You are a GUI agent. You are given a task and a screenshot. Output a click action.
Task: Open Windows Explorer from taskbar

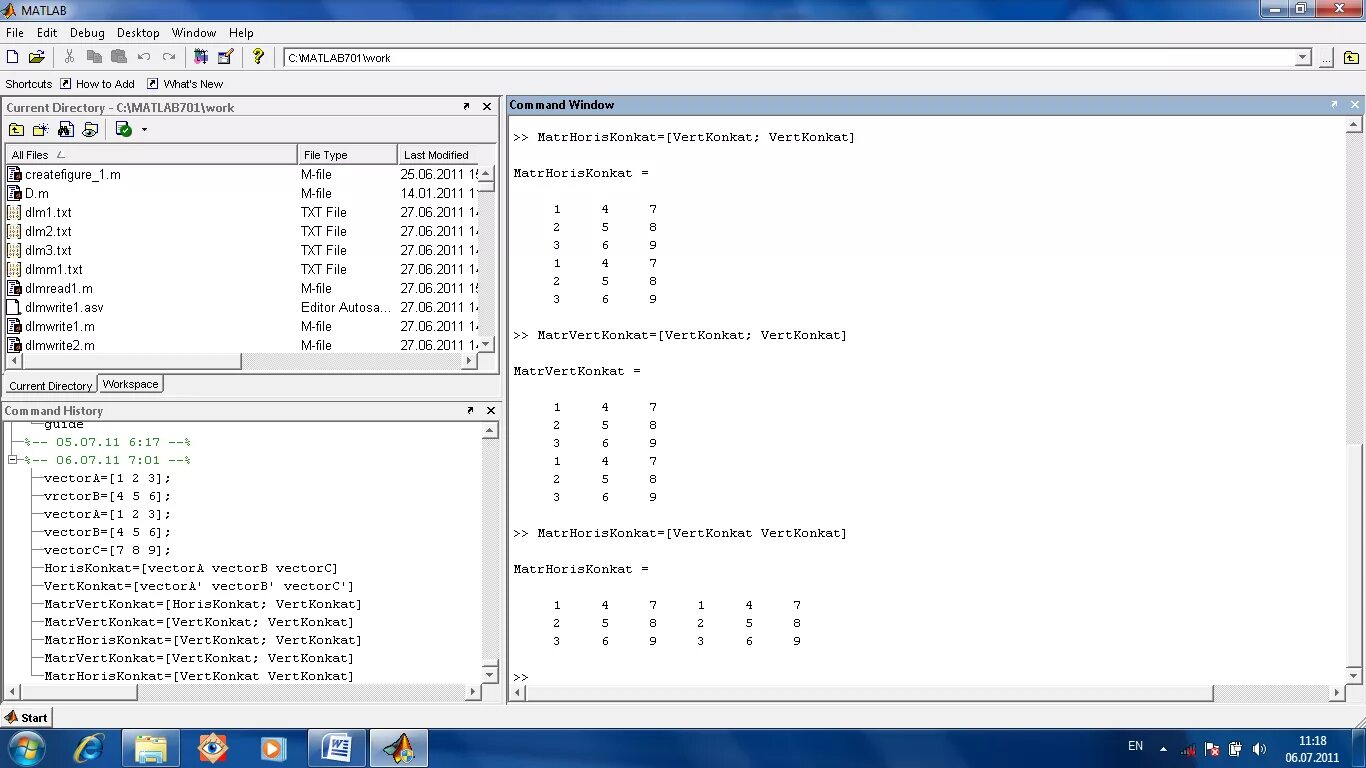pos(151,748)
